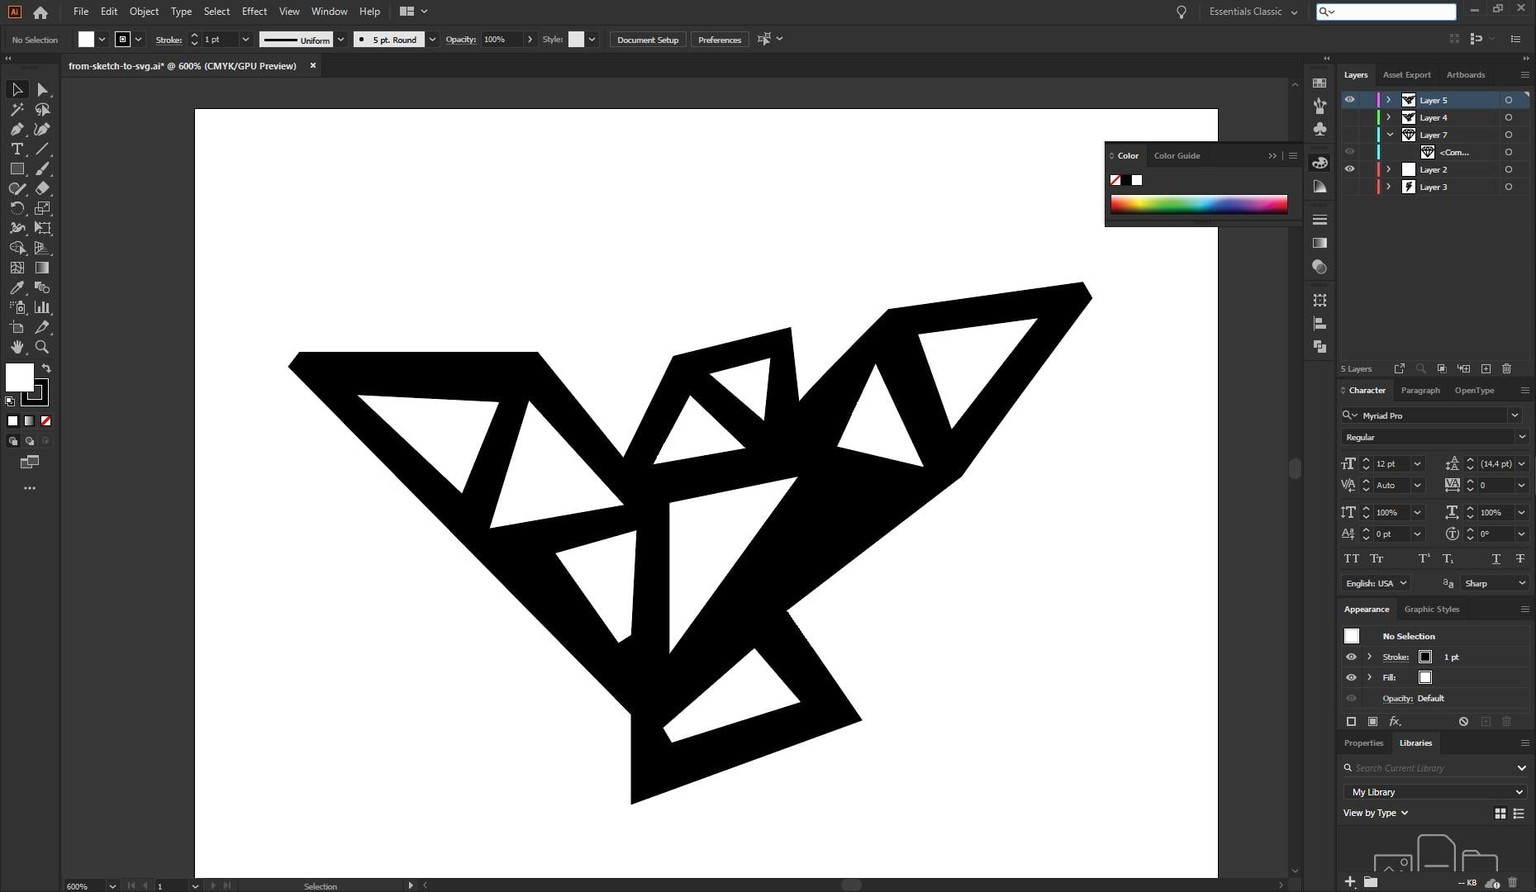Open the stroke profile Uniform dropdown

pyautogui.click(x=341, y=40)
